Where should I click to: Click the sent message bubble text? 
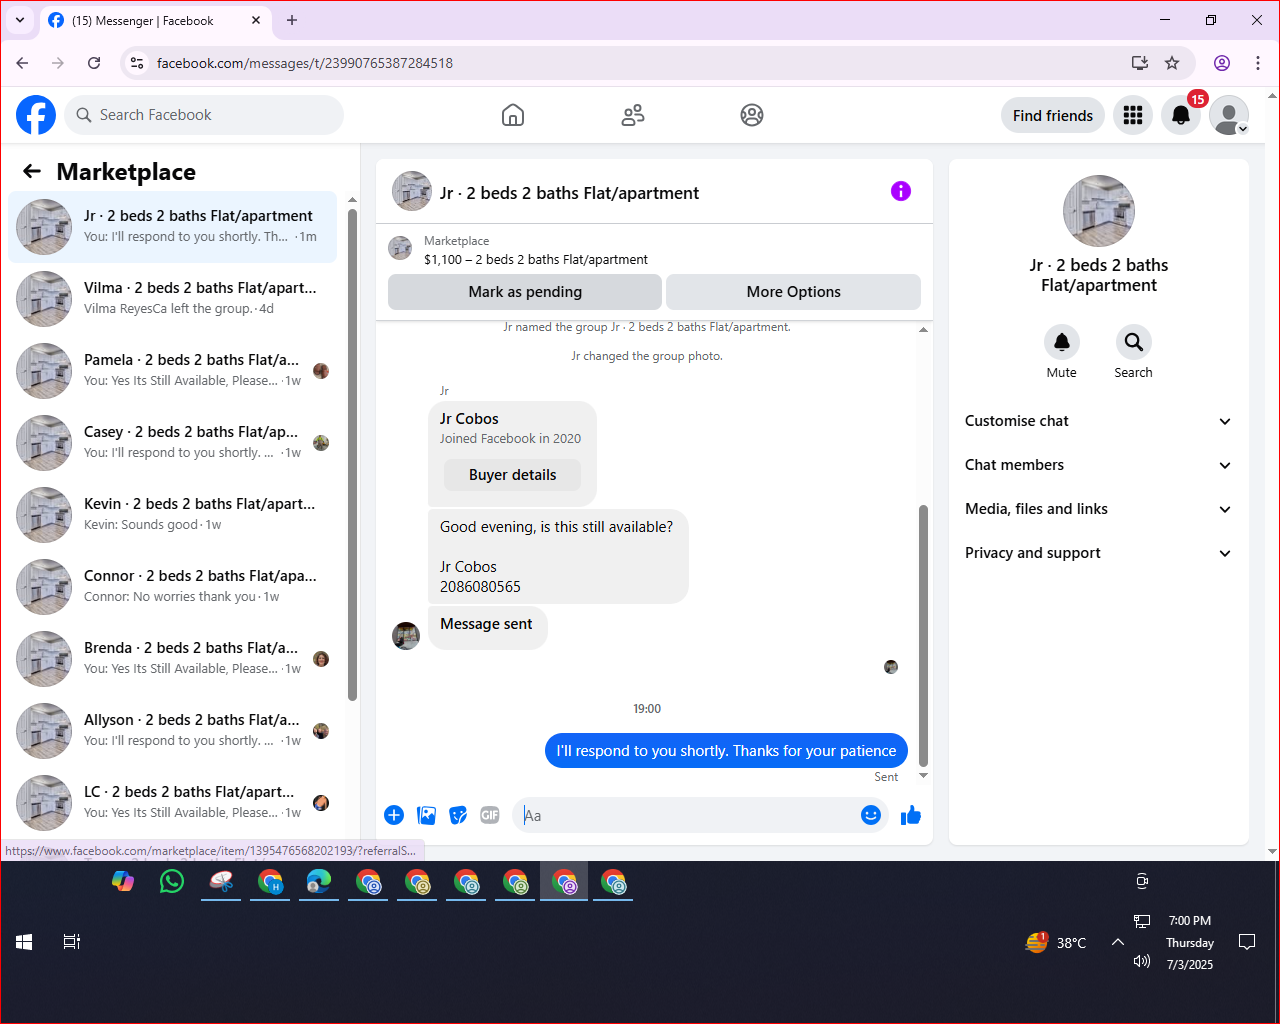tap(726, 751)
